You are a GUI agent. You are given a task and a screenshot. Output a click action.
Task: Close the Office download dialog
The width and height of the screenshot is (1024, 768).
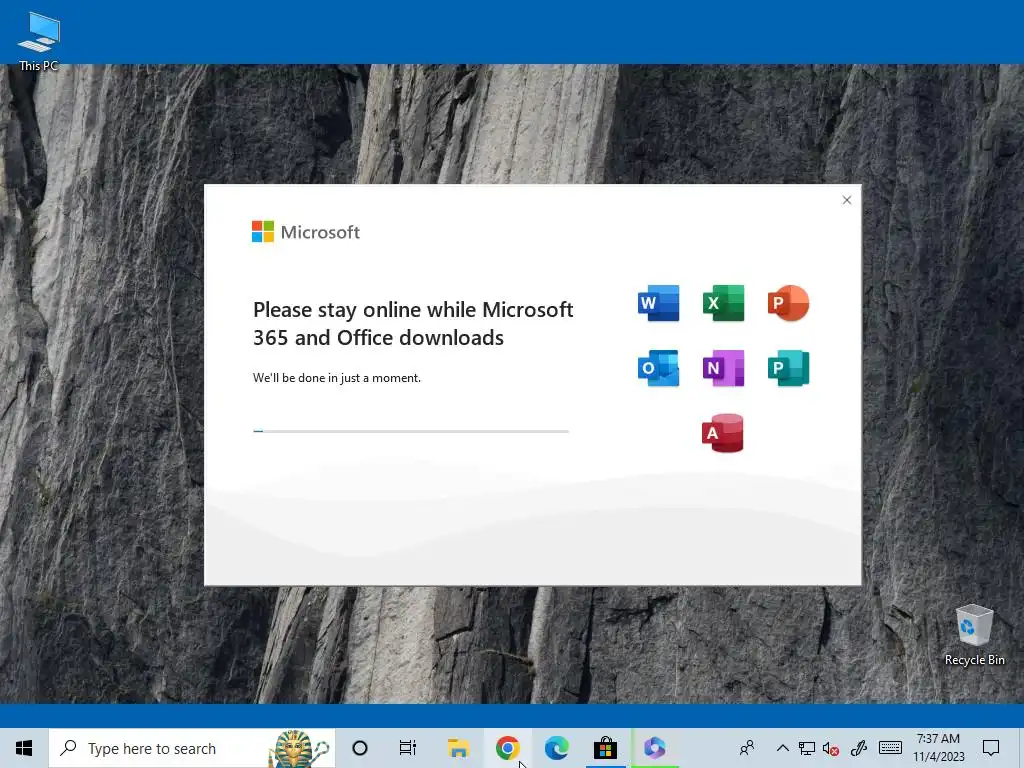coord(846,200)
